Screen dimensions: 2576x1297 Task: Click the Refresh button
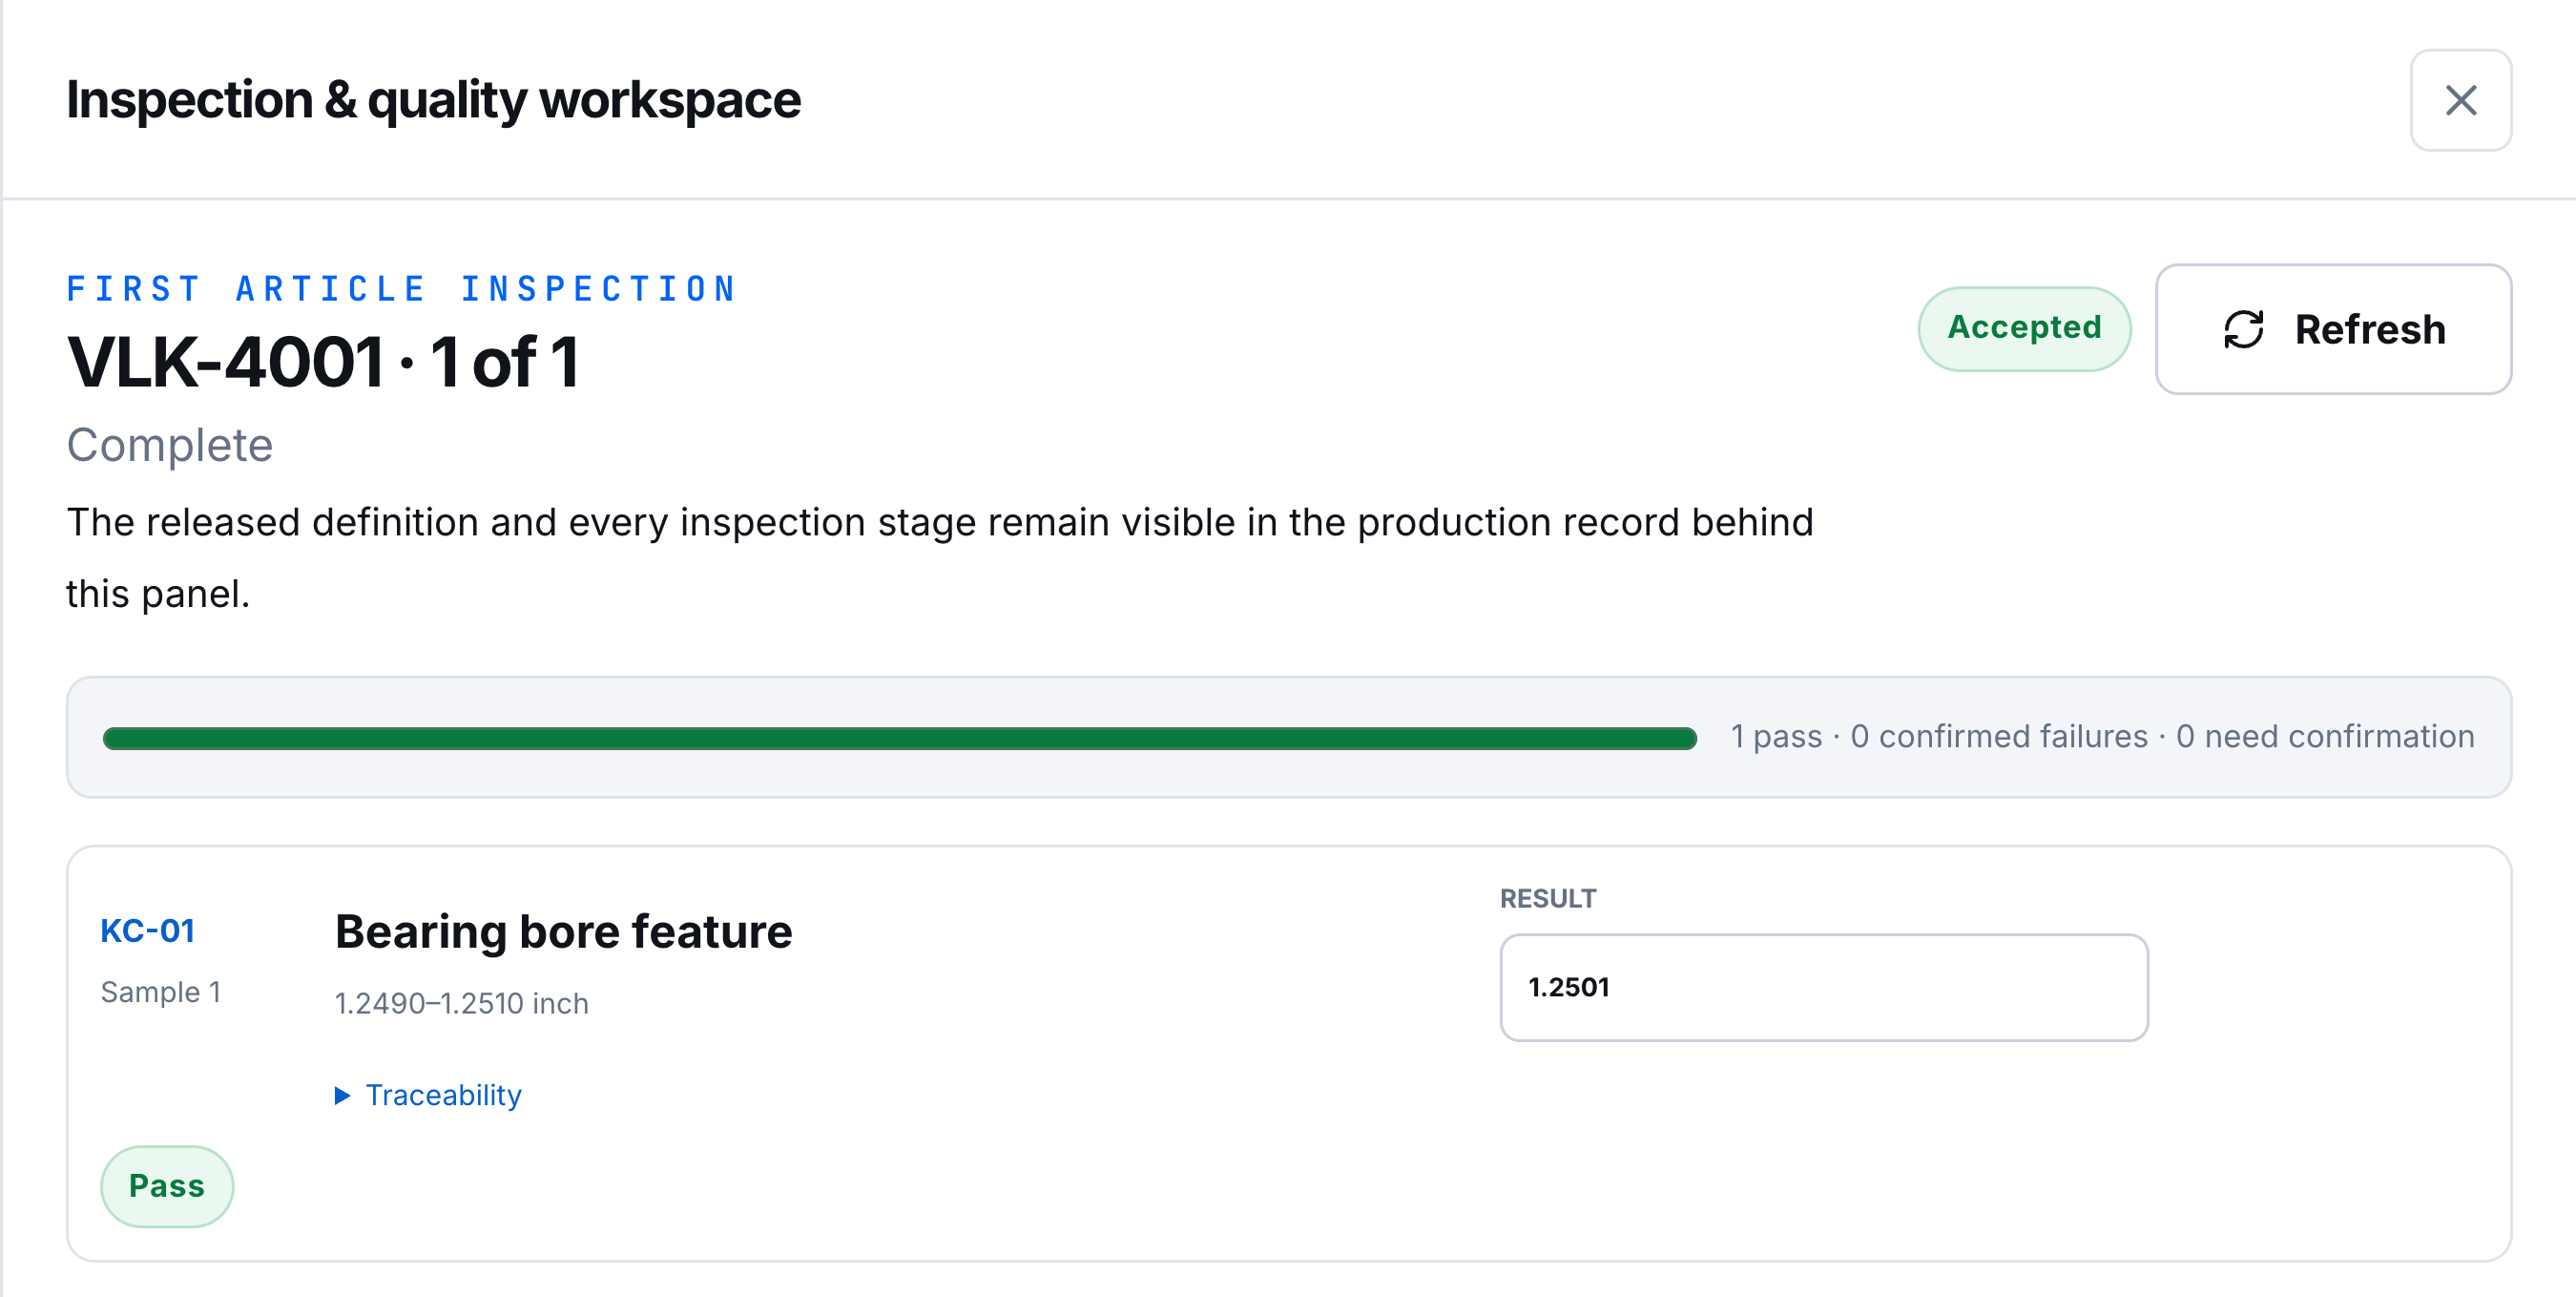2333,329
